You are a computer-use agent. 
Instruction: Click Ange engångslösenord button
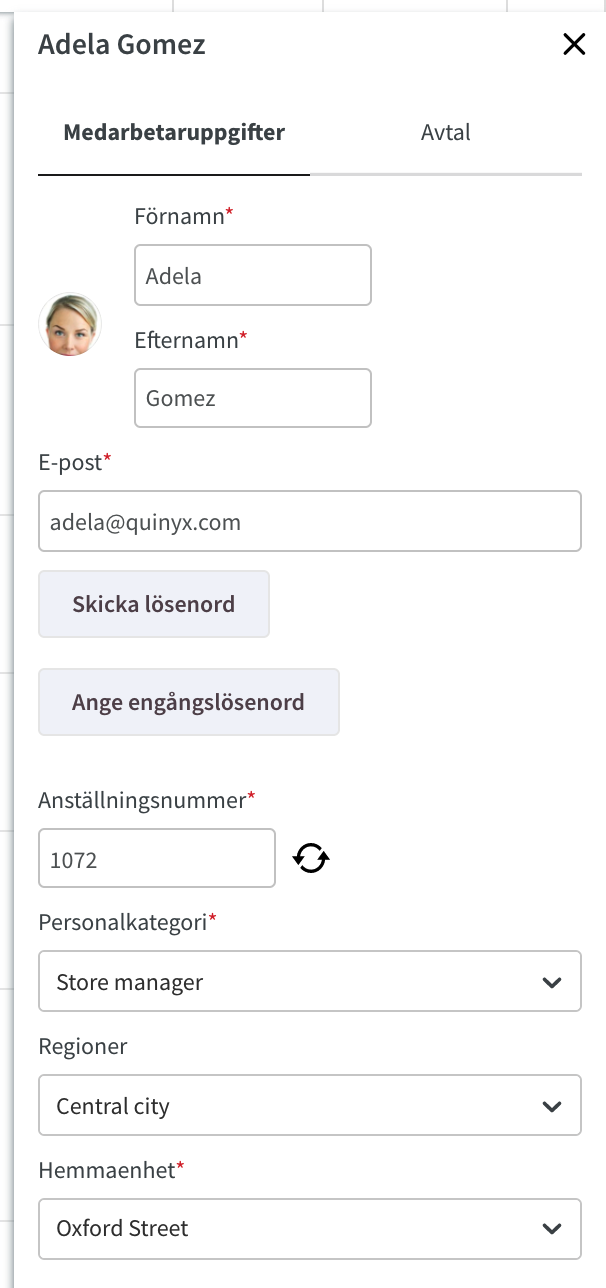(189, 702)
